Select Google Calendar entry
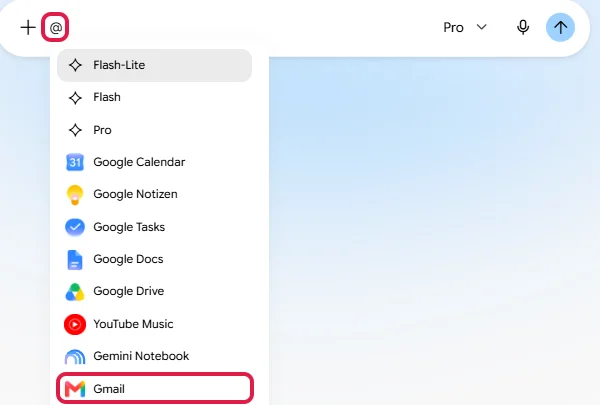Image resolution: width=600 pixels, height=405 pixels. [x=155, y=162]
